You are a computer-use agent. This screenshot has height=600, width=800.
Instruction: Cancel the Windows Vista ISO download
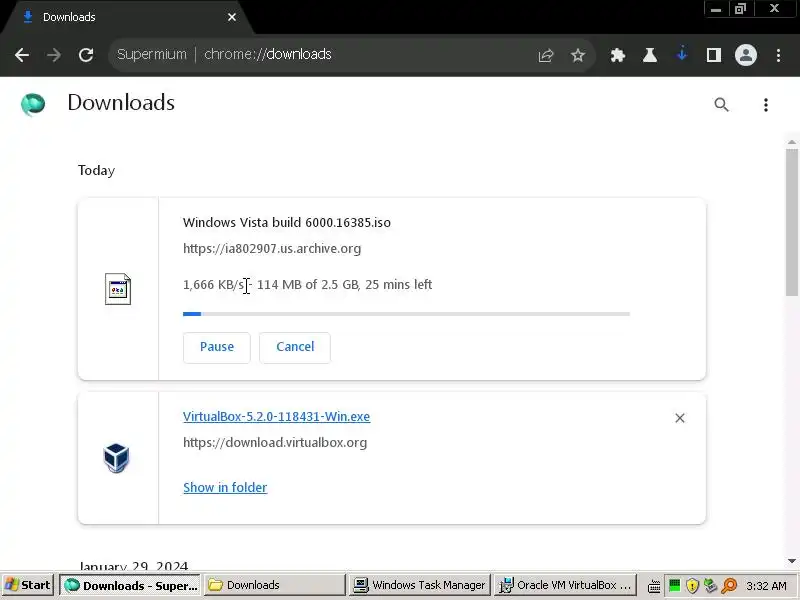(295, 347)
